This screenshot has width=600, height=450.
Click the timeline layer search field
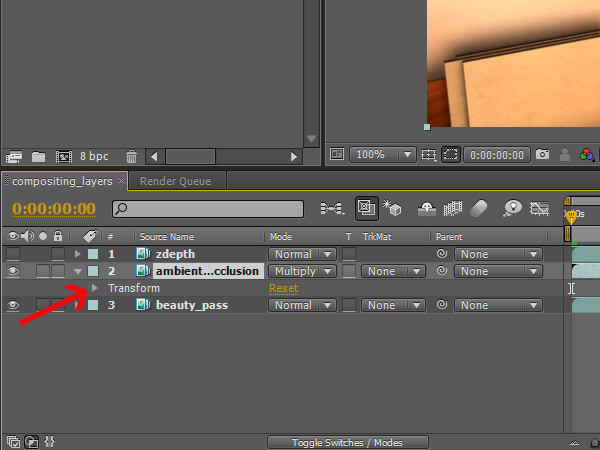[208, 209]
